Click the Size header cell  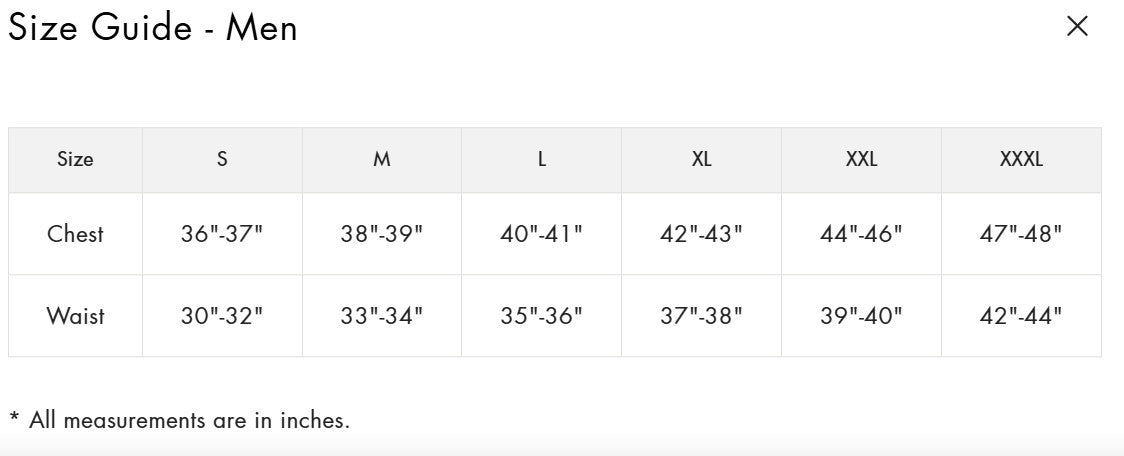pyautogui.click(x=75, y=159)
